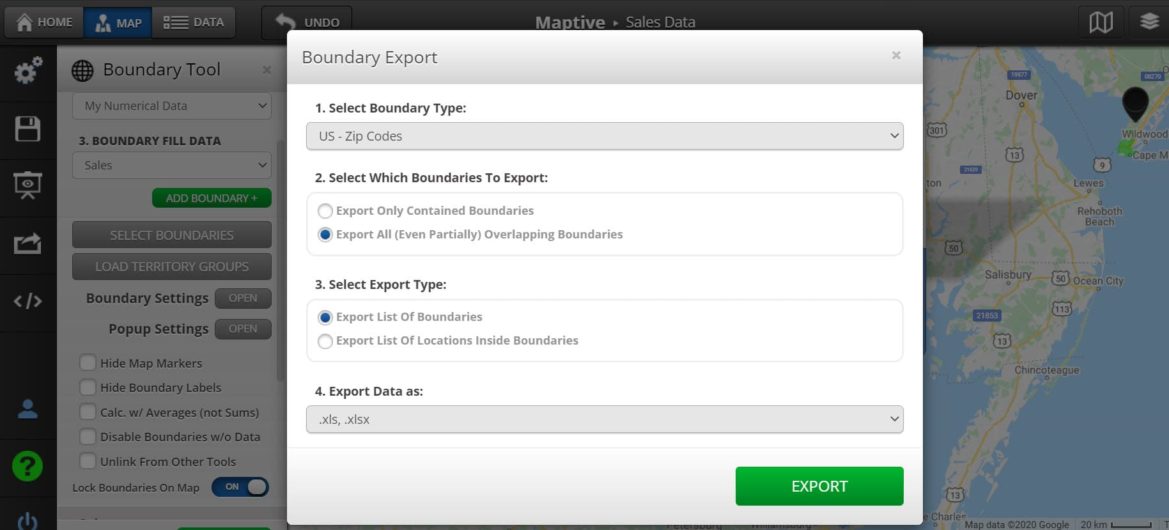This screenshot has height=530, width=1169.
Task: Click the user account icon
Action: click(x=27, y=408)
